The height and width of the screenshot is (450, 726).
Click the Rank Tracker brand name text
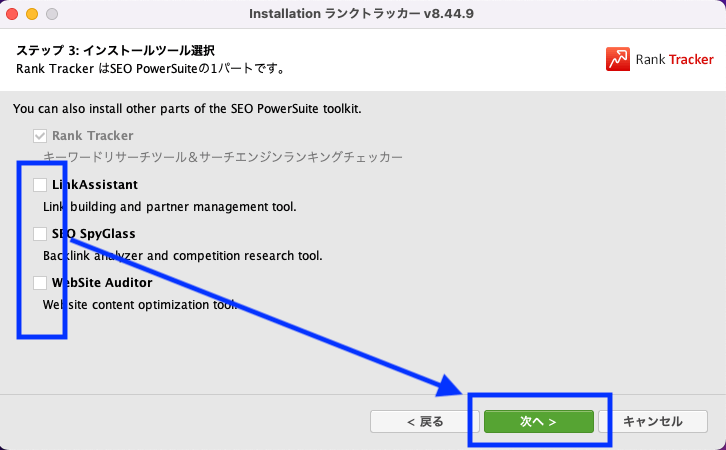tap(675, 59)
